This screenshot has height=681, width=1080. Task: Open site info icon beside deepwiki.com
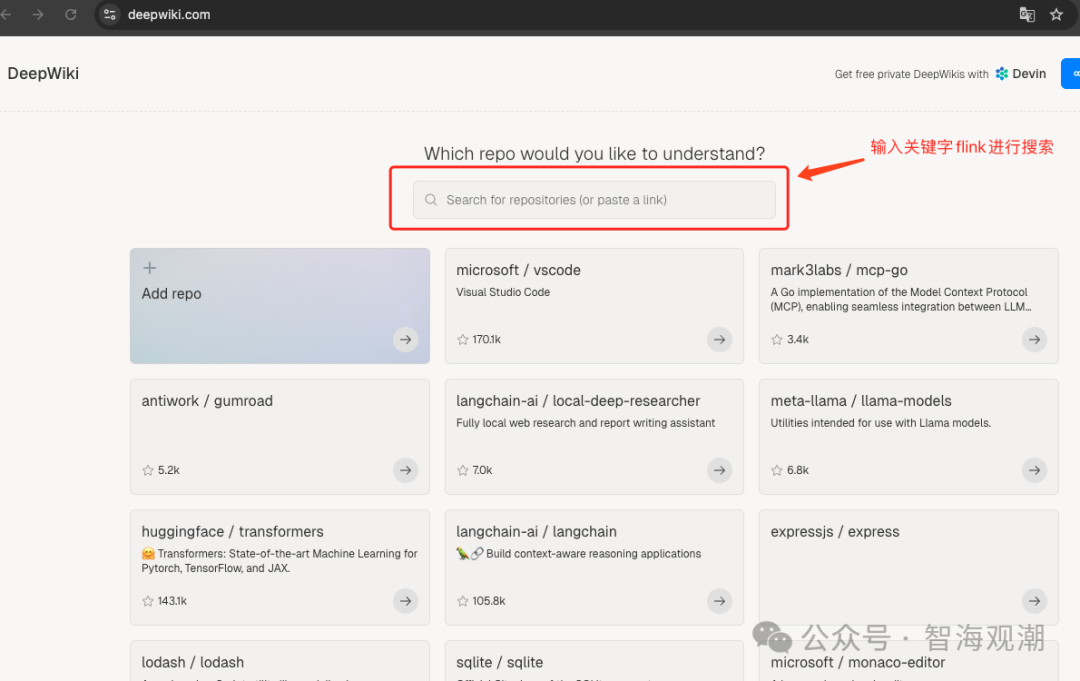[109, 14]
